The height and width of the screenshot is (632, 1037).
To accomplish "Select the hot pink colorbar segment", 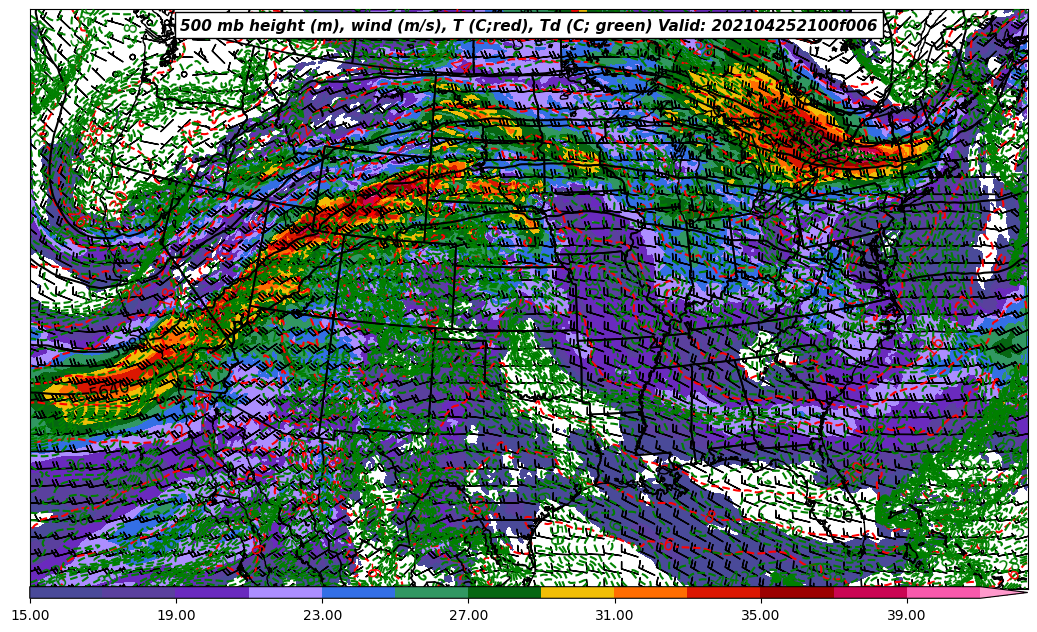I will (943, 592).
